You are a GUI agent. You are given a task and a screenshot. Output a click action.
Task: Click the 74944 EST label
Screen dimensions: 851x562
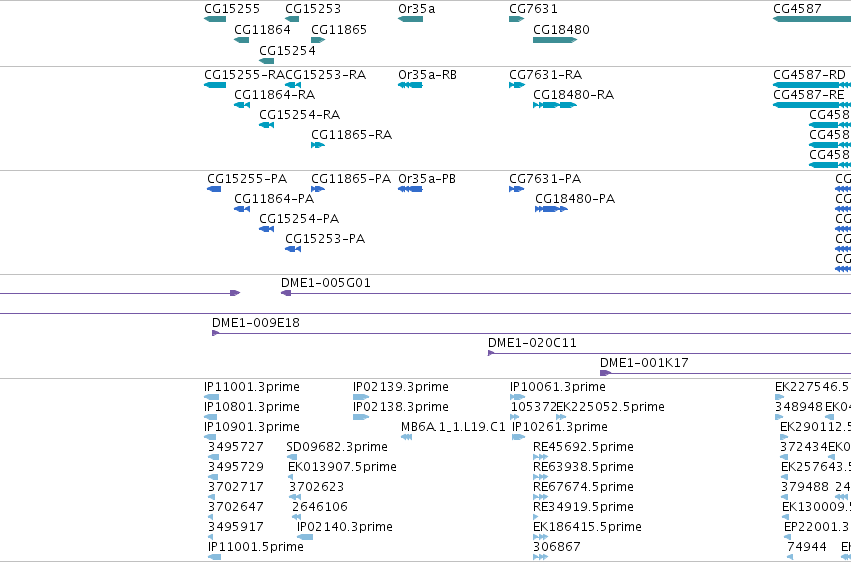(807, 547)
